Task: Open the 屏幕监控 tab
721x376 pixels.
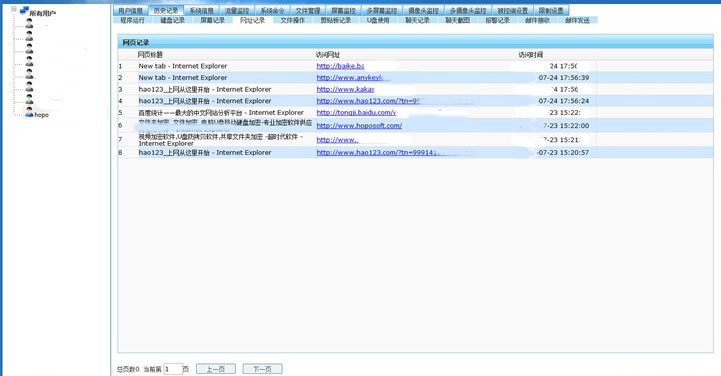Action: pyautogui.click(x=343, y=10)
